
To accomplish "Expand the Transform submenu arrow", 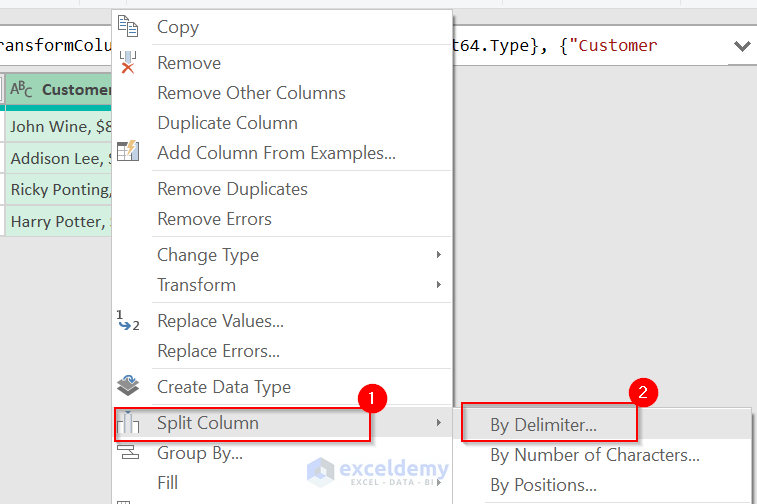I will [x=438, y=284].
